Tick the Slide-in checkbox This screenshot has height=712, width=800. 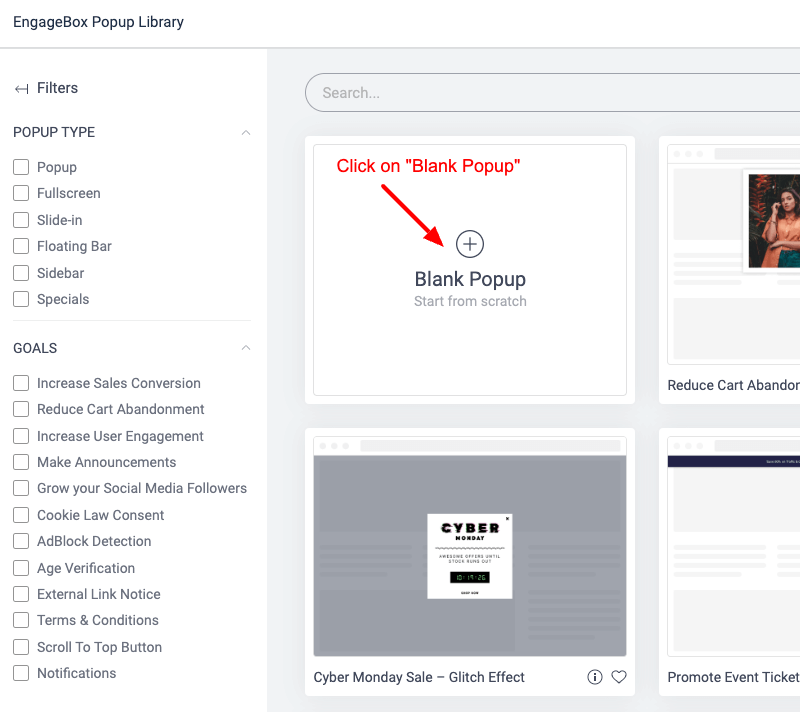tap(21, 220)
